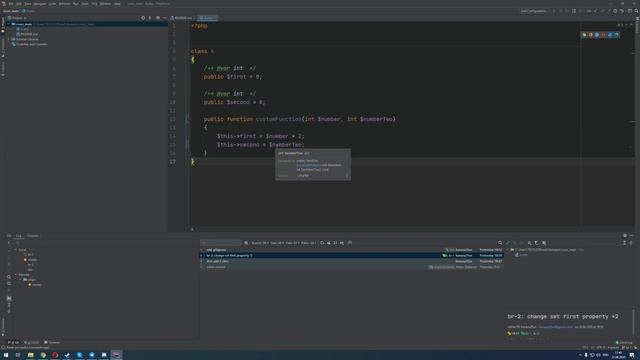This screenshot has width=640, height=360.
Task: Open the Paths: All filter
Action: click(x=308, y=243)
